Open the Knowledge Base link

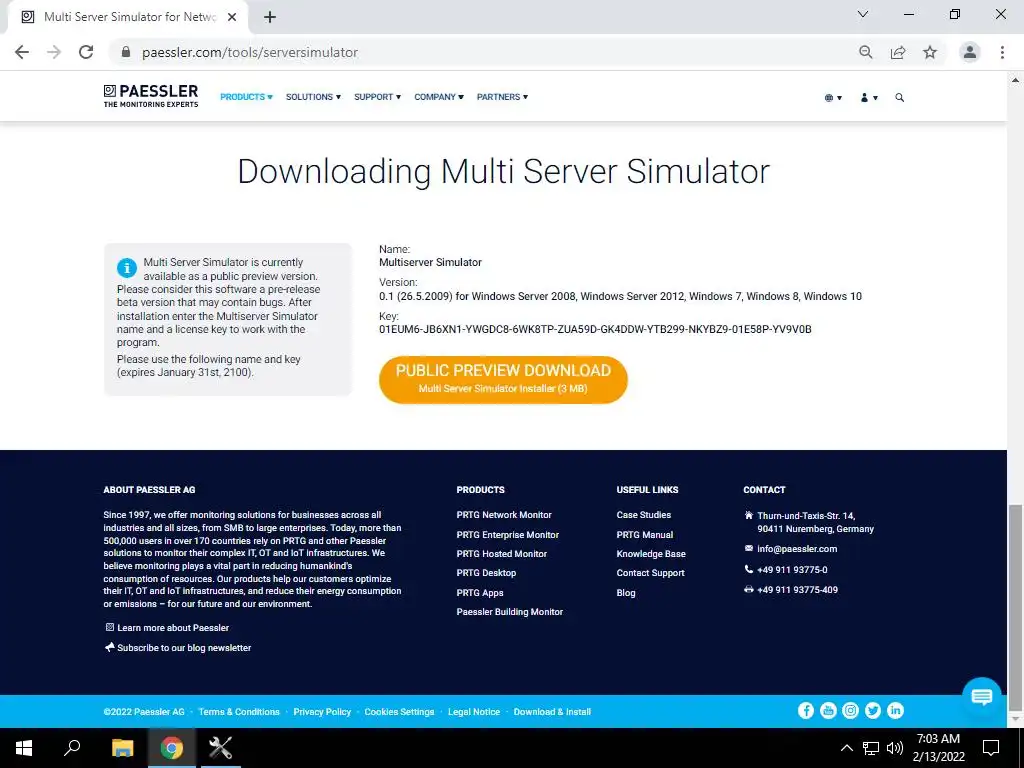pos(650,553)
